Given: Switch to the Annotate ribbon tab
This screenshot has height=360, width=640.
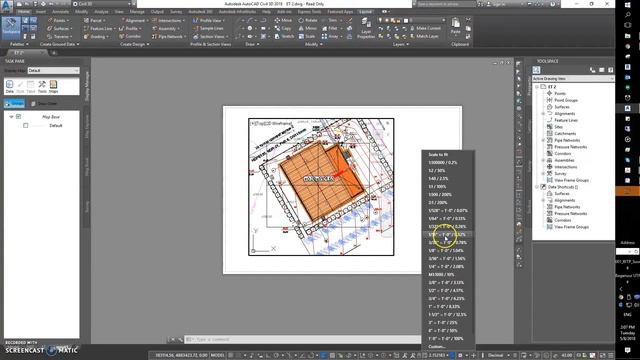Looking at the screenshot, I should tap(60, 11).
